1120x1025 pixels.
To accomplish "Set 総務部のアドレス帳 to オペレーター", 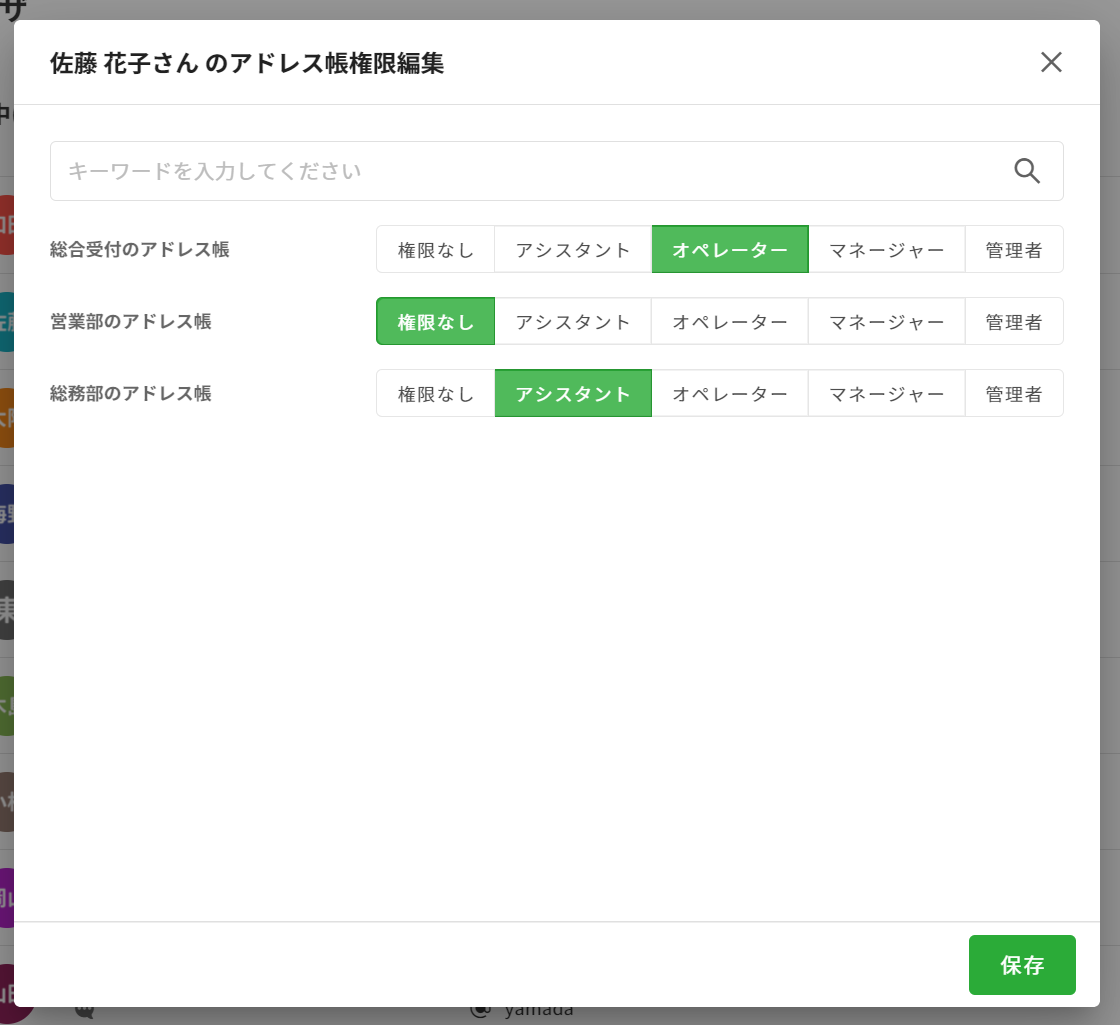I will [730, 394].
